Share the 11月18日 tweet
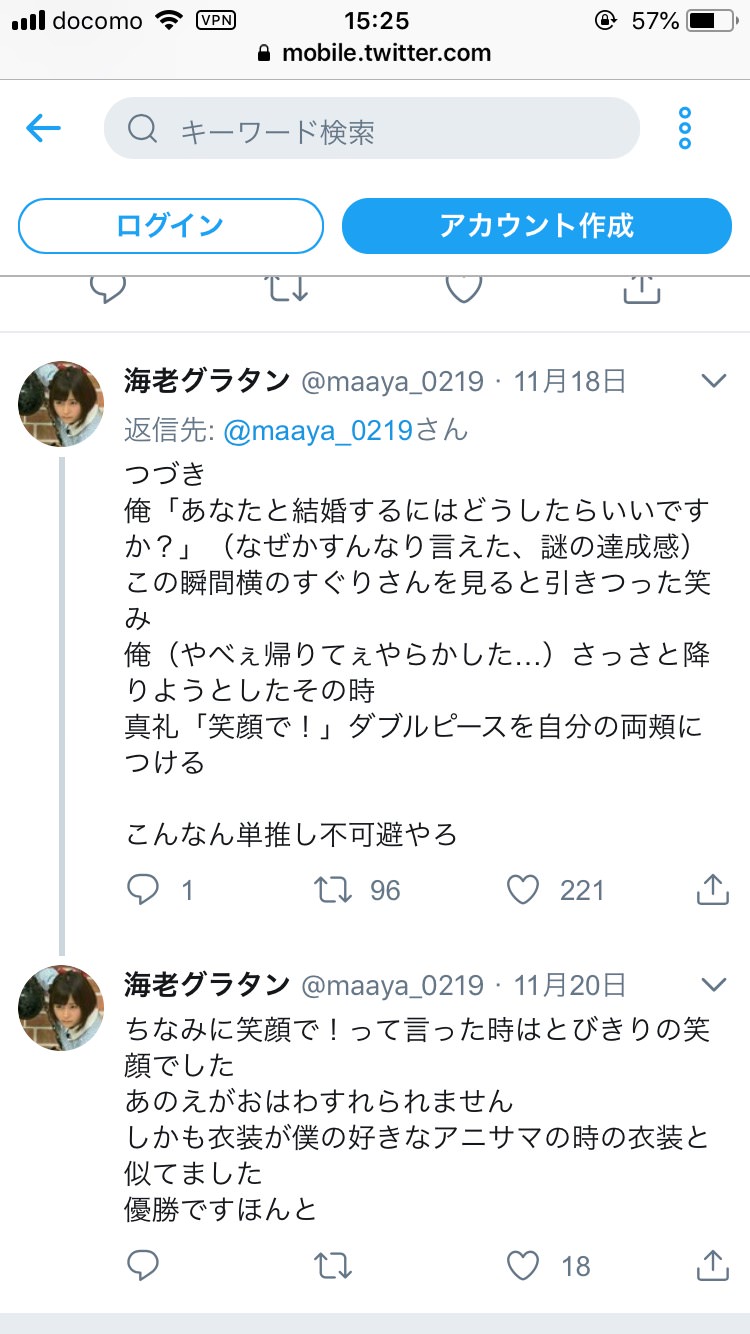The height and width of the screenshot is (1334, 750). (x=712, y=889)
